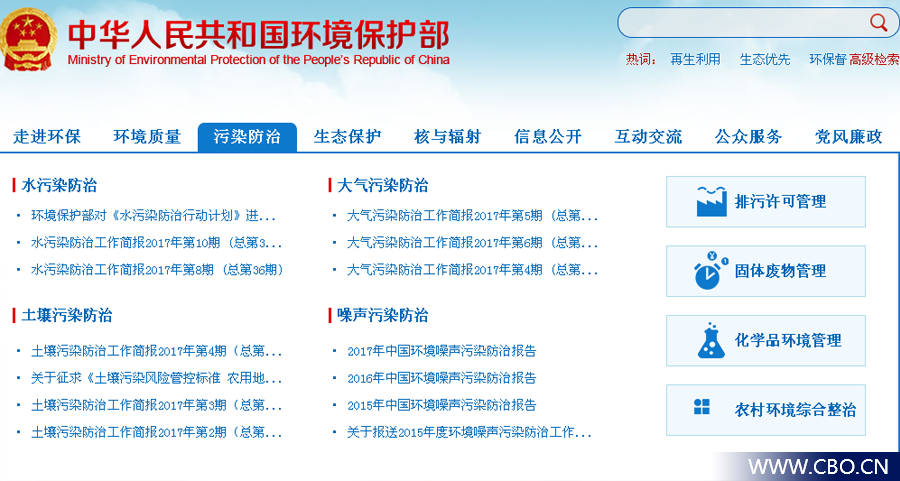The height and width of the screenshot is (481, 900).
Task: Click the factory icon for 排污许可管理
Action: pyautogui.click(x=711, y=201)
